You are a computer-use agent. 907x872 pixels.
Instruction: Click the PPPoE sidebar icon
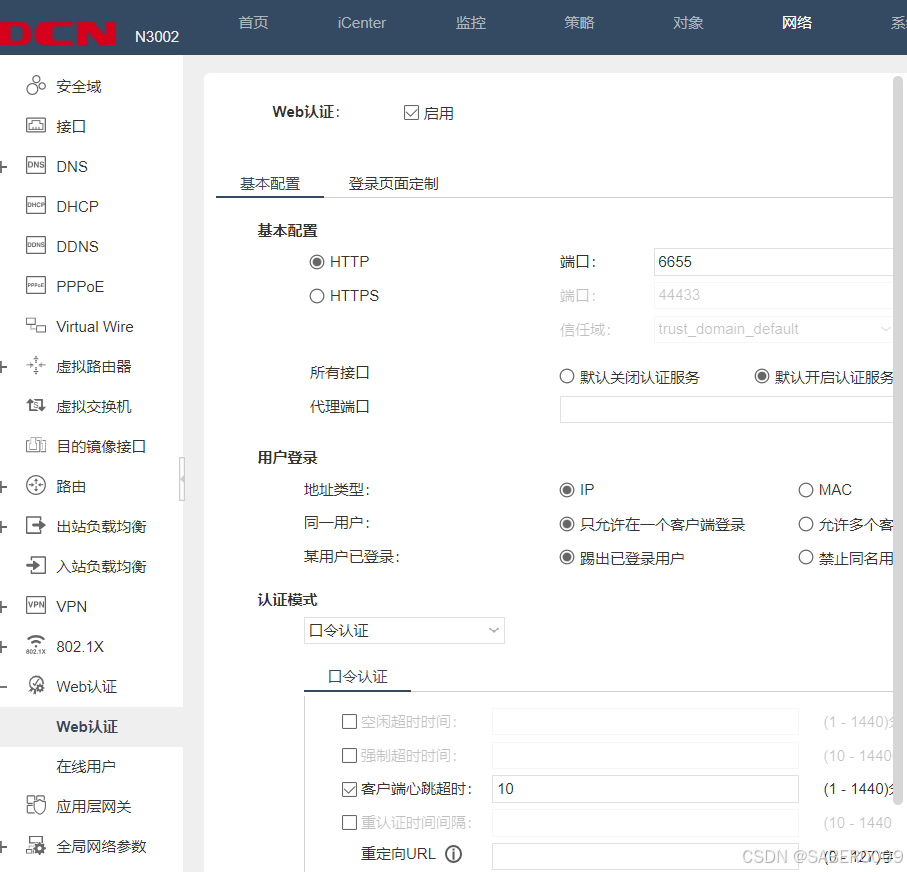tap(37, 285)
